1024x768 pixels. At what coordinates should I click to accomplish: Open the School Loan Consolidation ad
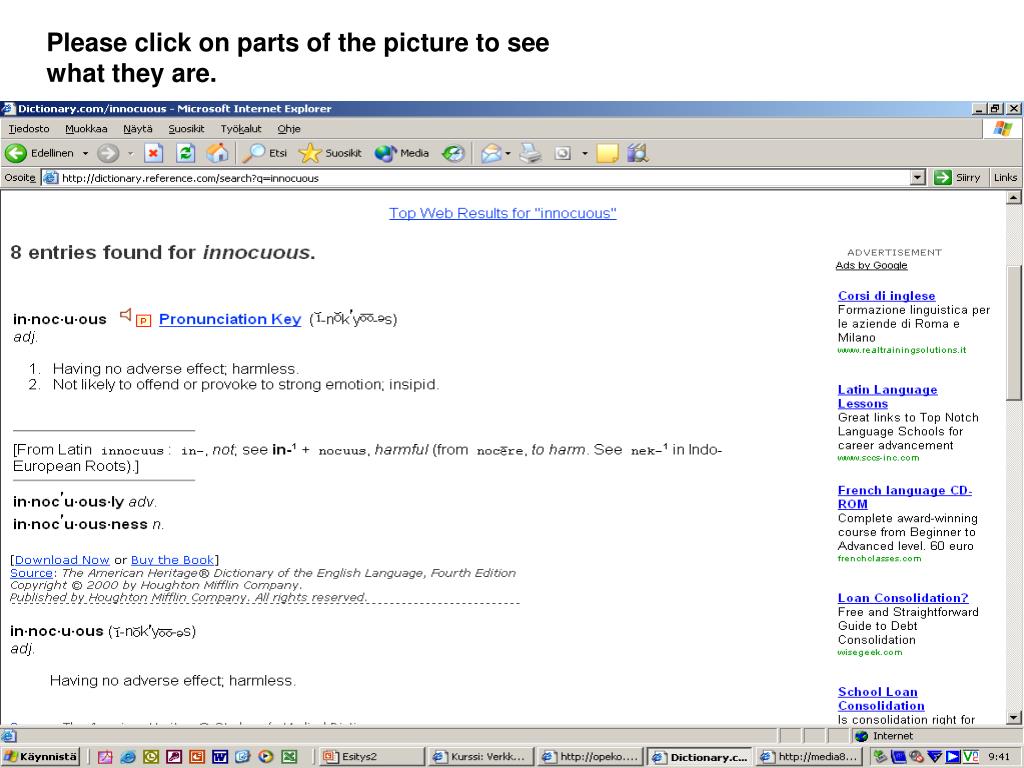pyautogui.click(x=881, y=699)
